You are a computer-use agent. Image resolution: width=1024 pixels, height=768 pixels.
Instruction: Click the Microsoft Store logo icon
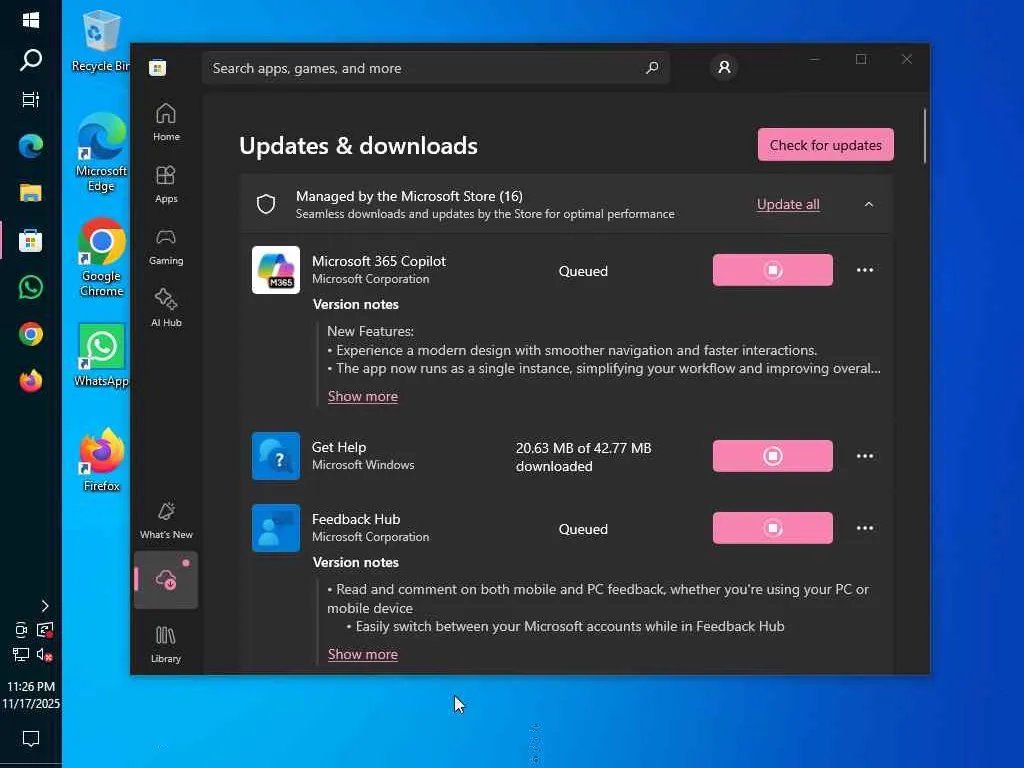[x=157, y=67]
